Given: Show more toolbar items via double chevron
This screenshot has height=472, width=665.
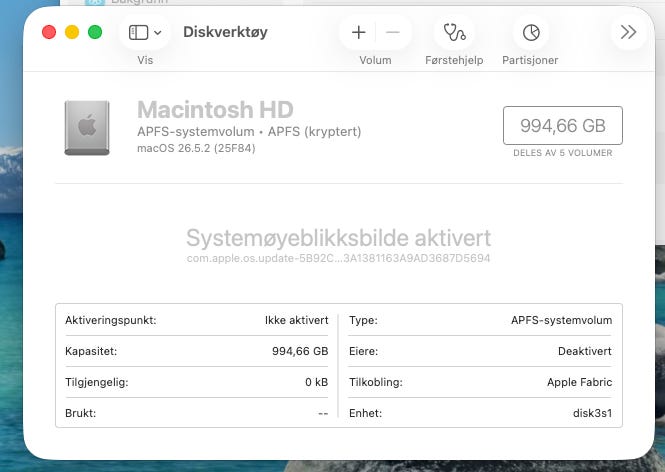Looking at the screenshot, I should (x=628, y=32).
